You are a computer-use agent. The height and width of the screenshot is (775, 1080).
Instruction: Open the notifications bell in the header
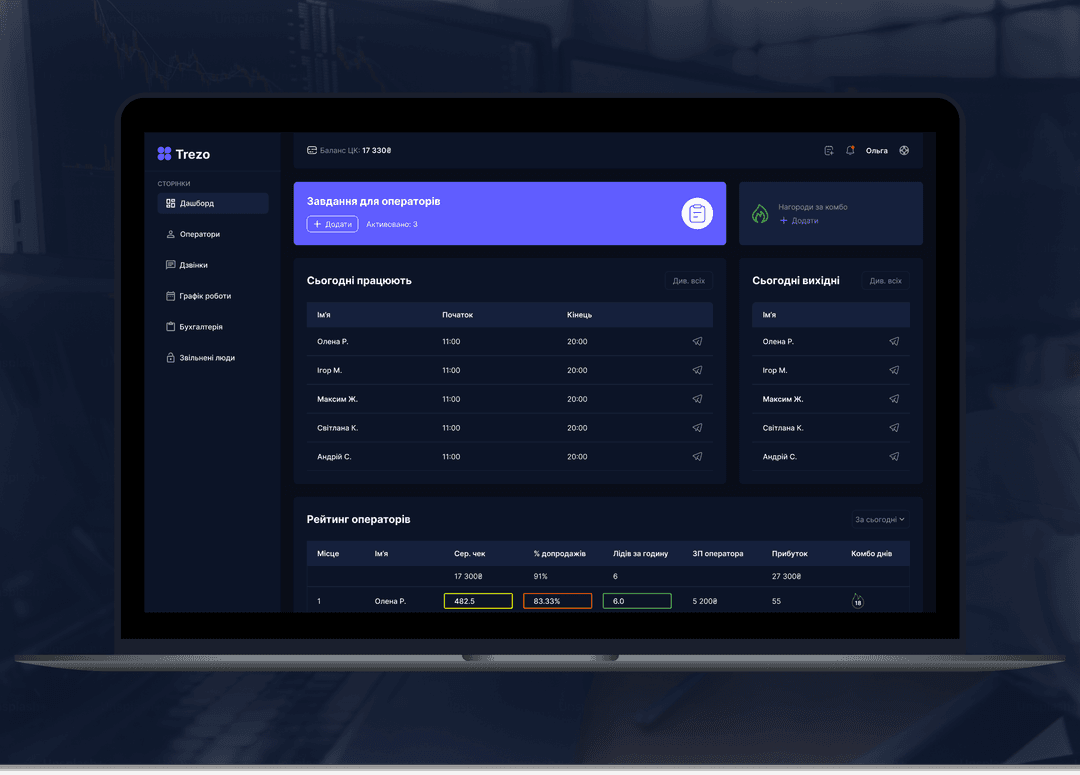[x=850, y=151]
